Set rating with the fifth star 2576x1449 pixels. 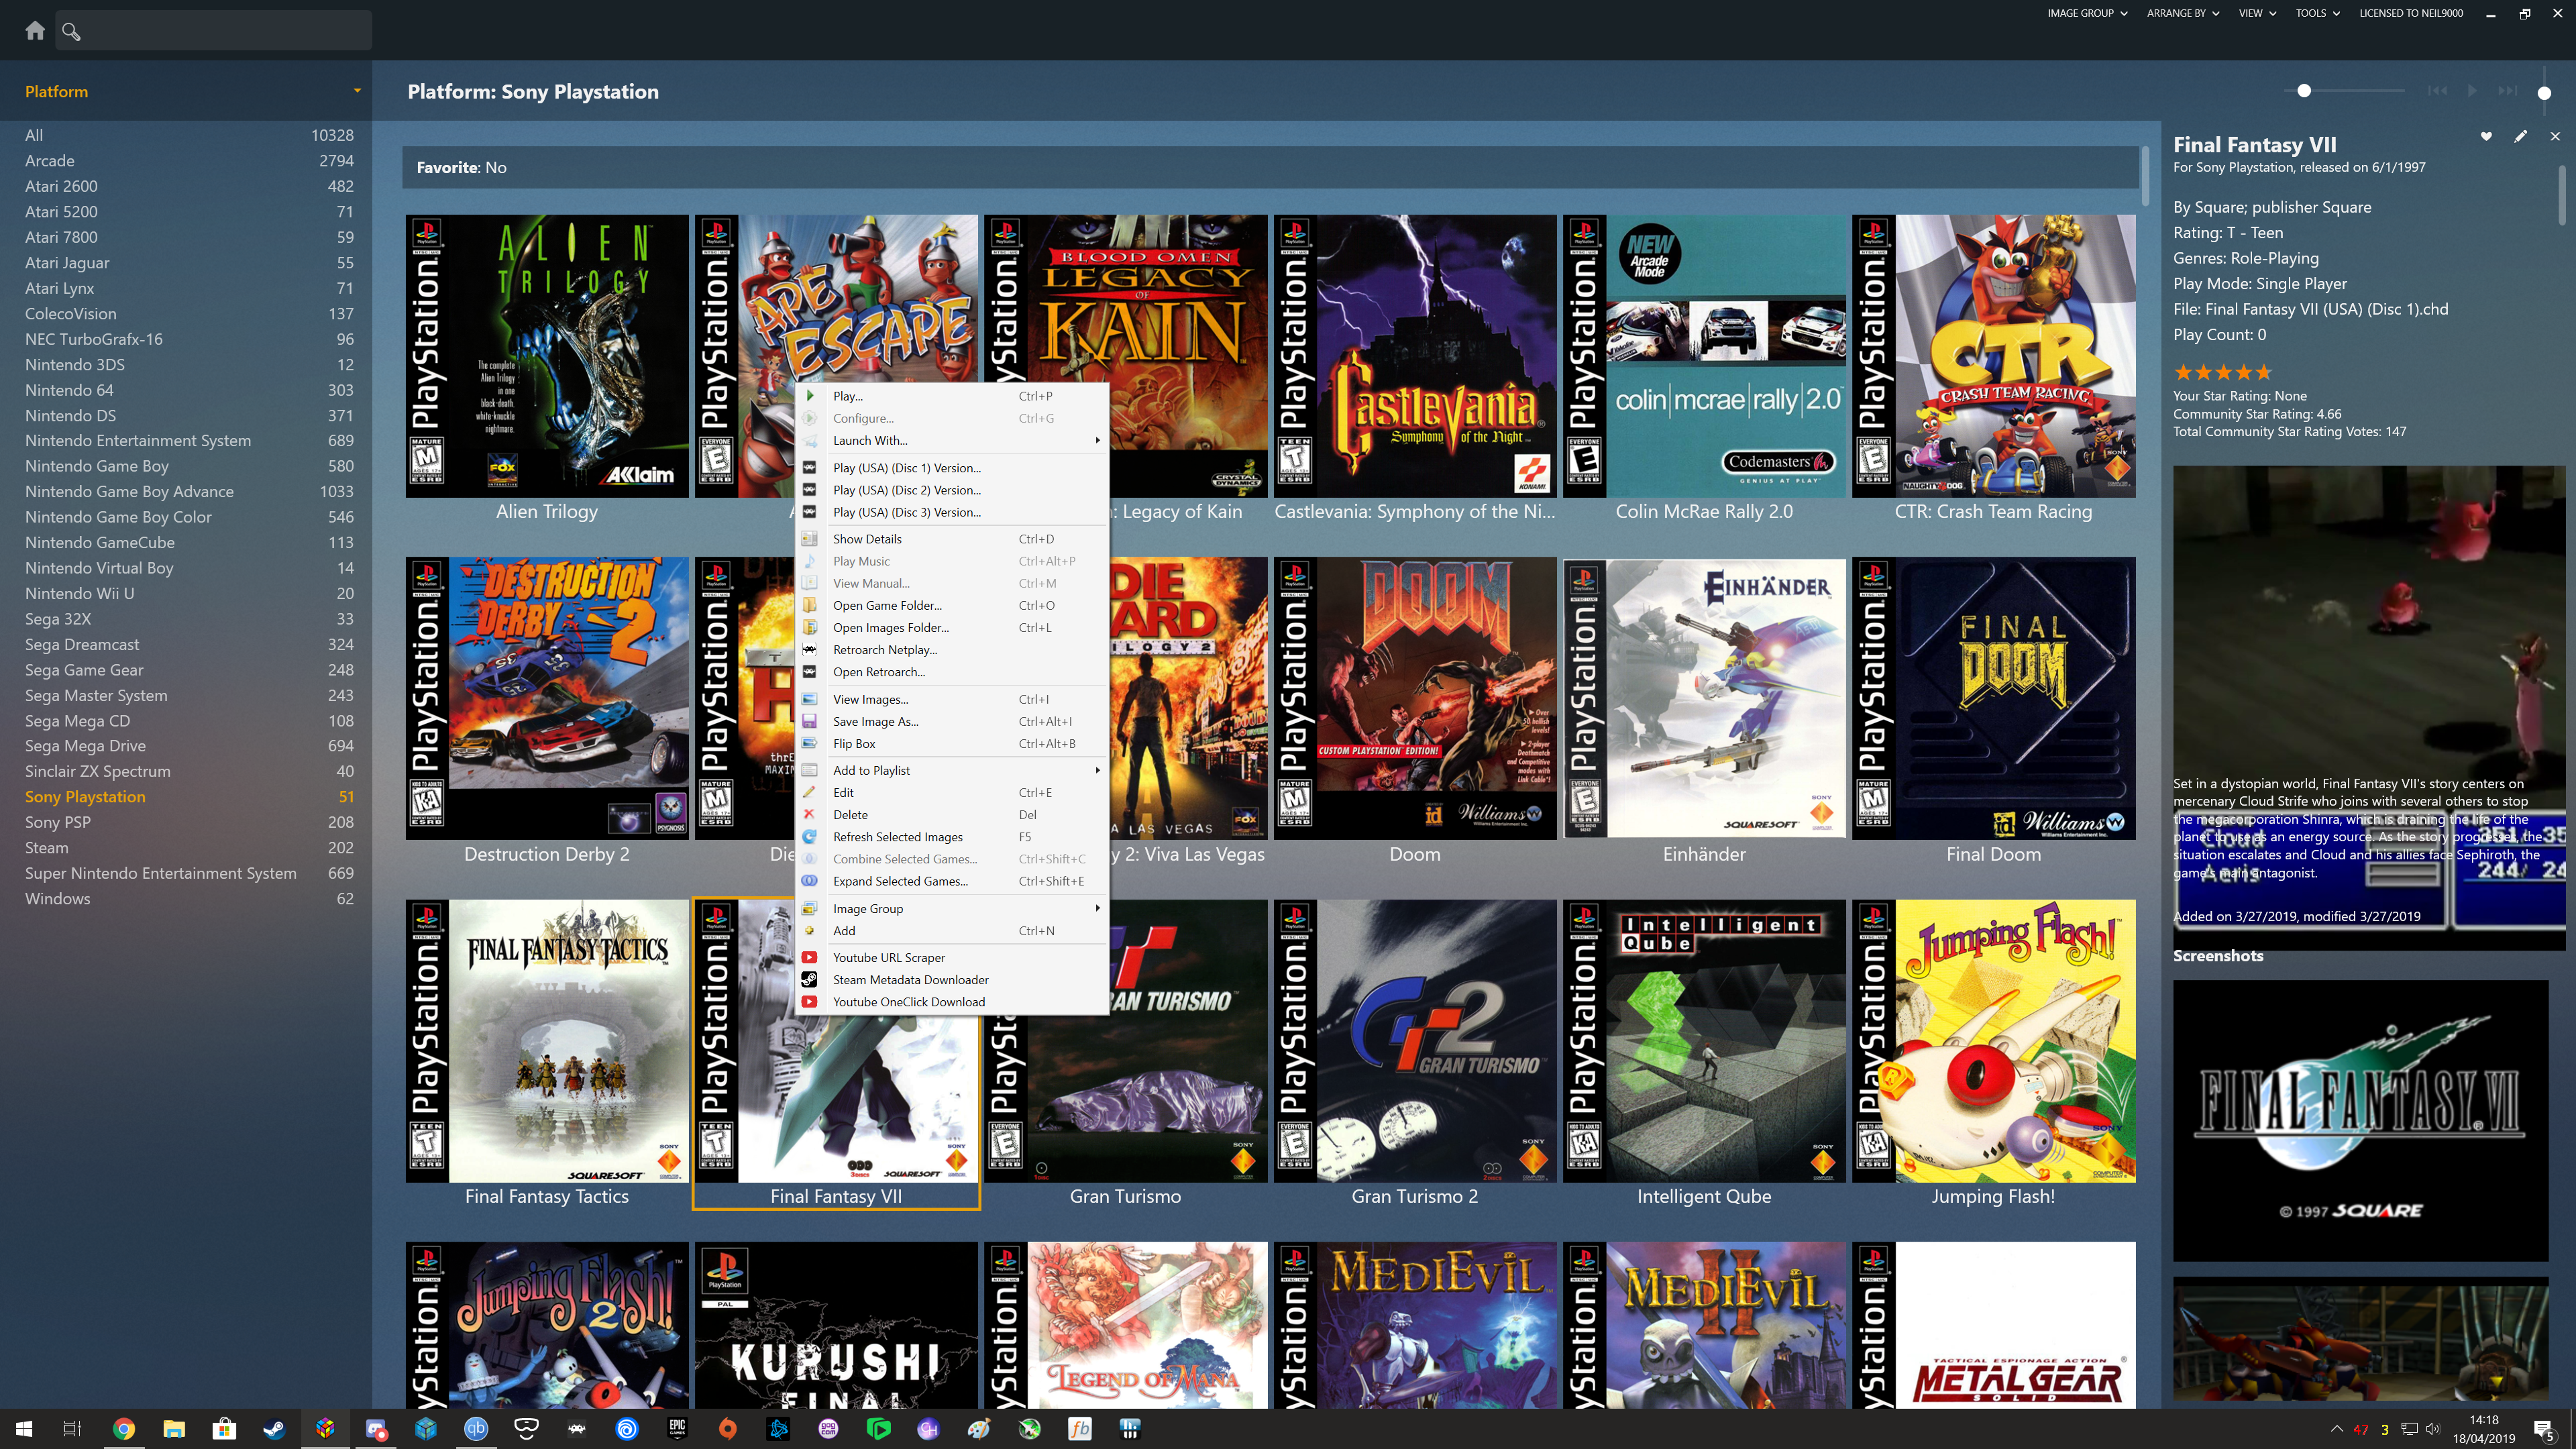[2264, 372]
